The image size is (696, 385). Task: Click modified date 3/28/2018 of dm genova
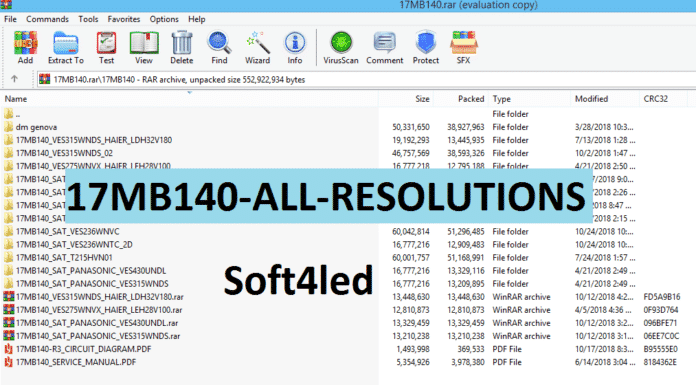pos(604,127)
